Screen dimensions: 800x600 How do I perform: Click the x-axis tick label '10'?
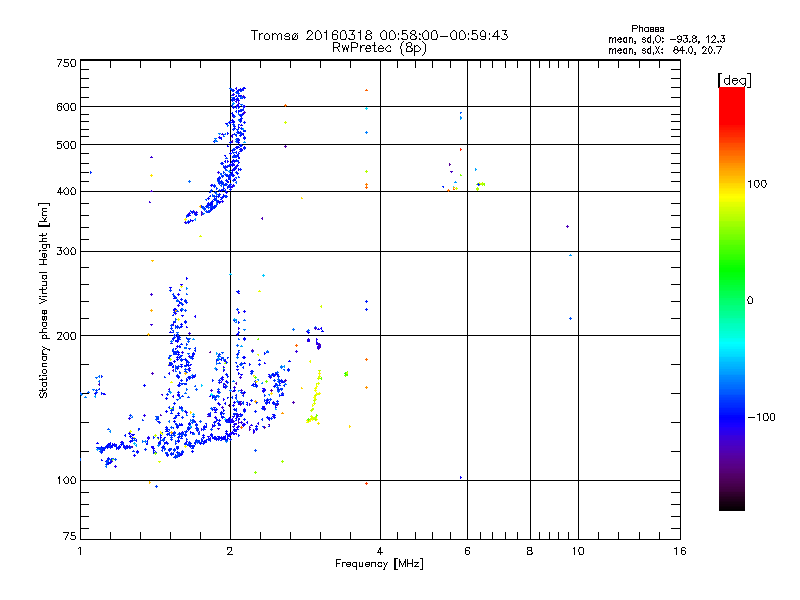pyautogui.click(x=578, y=551)
